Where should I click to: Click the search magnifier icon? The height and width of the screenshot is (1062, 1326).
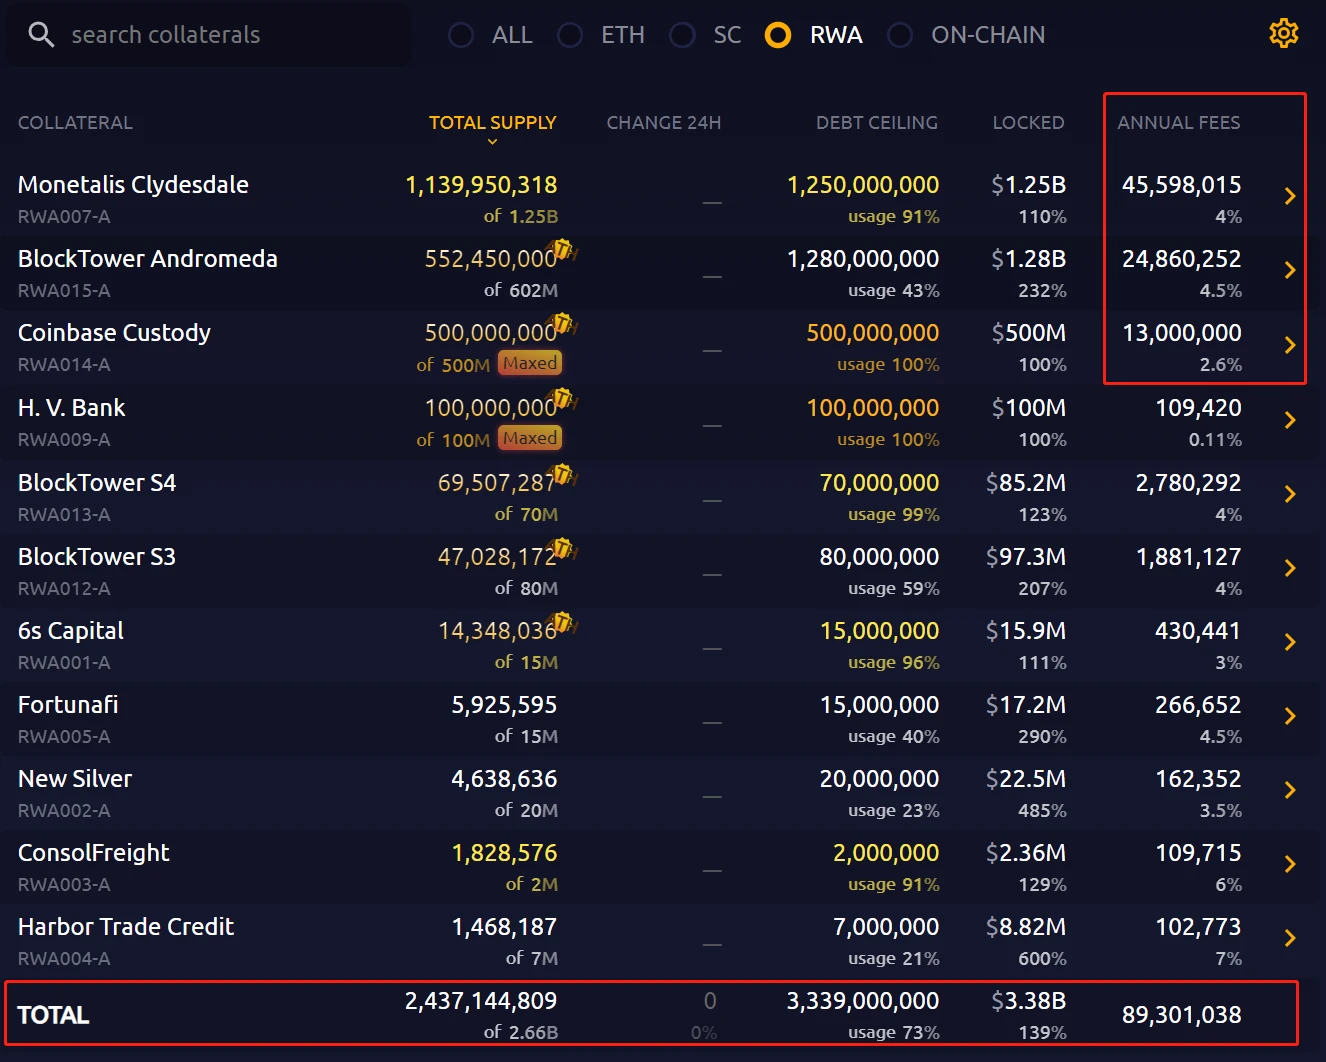(x=41, y=35)
